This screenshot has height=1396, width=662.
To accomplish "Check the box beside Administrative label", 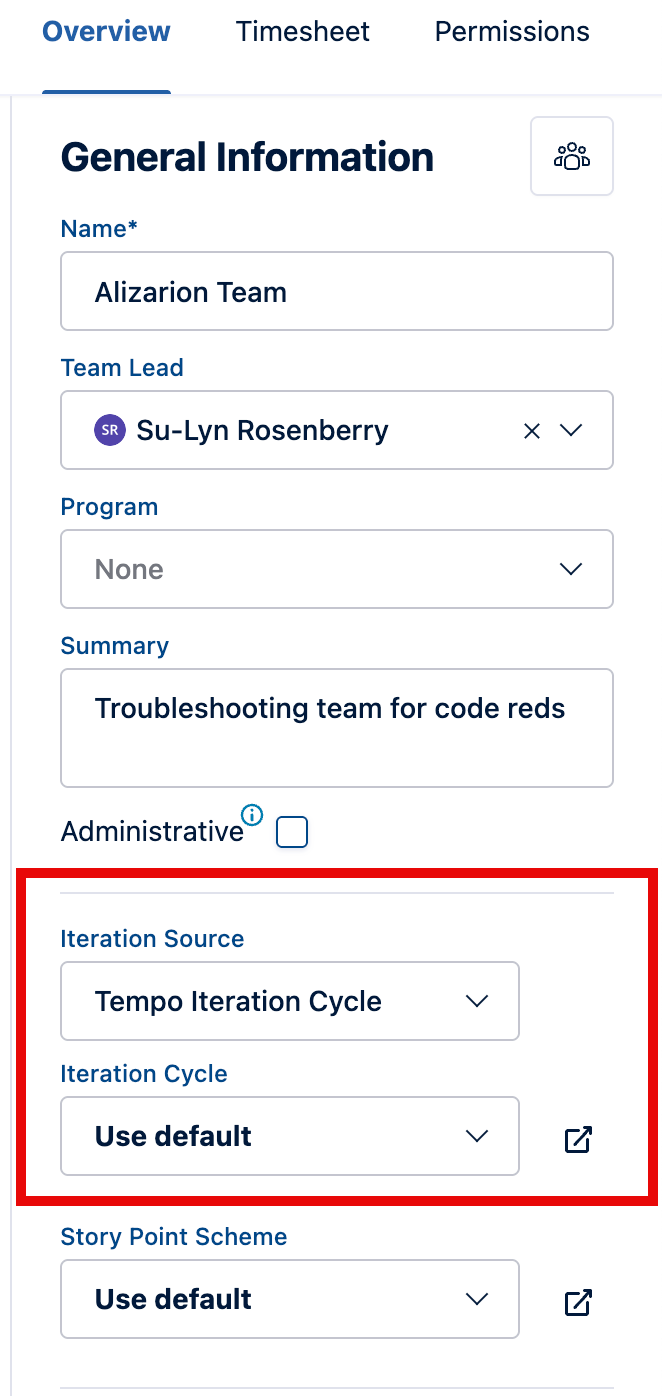I will [x=291, y=831].
